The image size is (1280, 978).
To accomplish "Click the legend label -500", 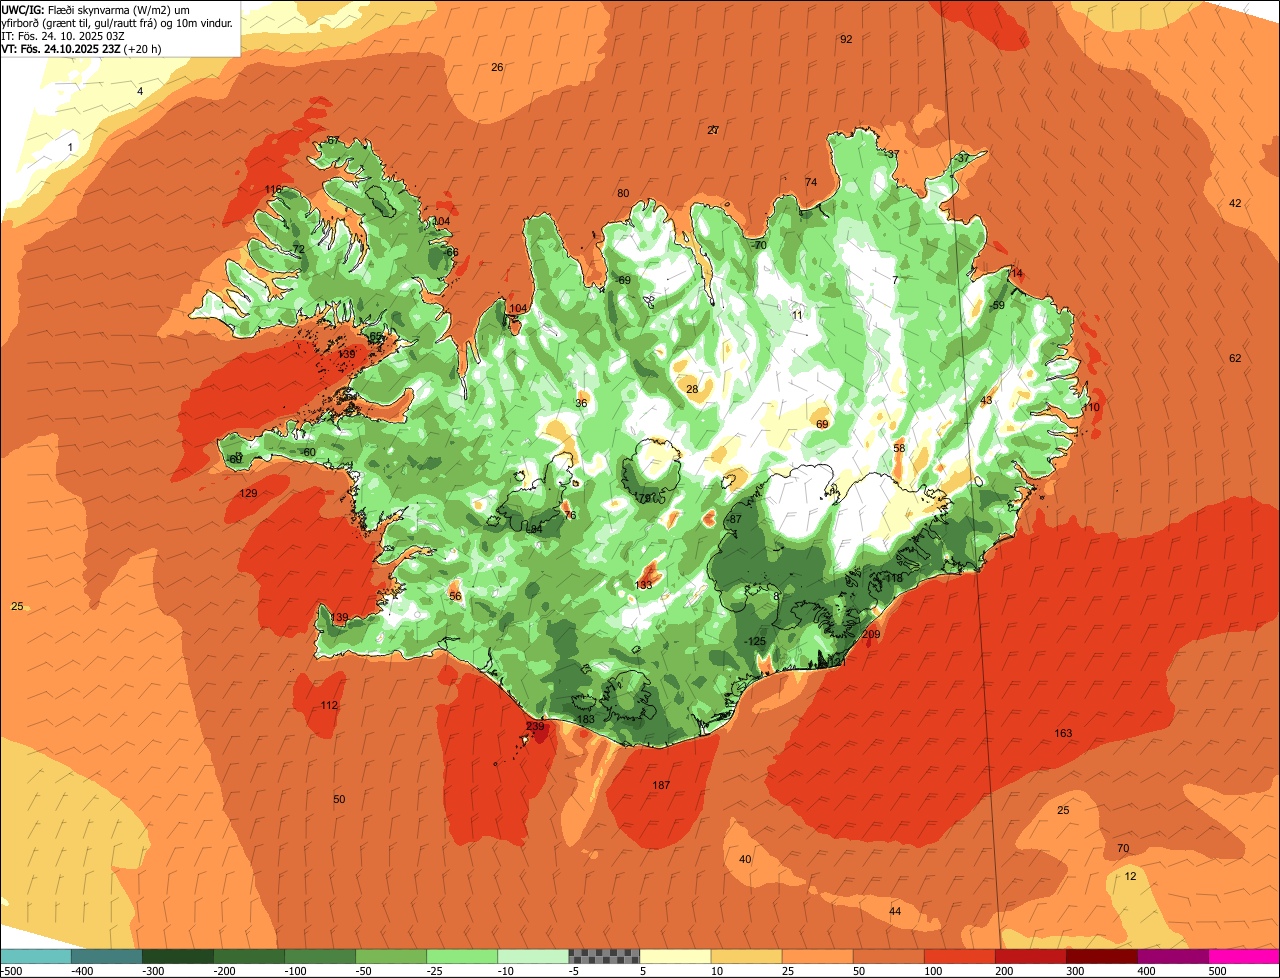I will pyautogui.click(x=12, y=971).
